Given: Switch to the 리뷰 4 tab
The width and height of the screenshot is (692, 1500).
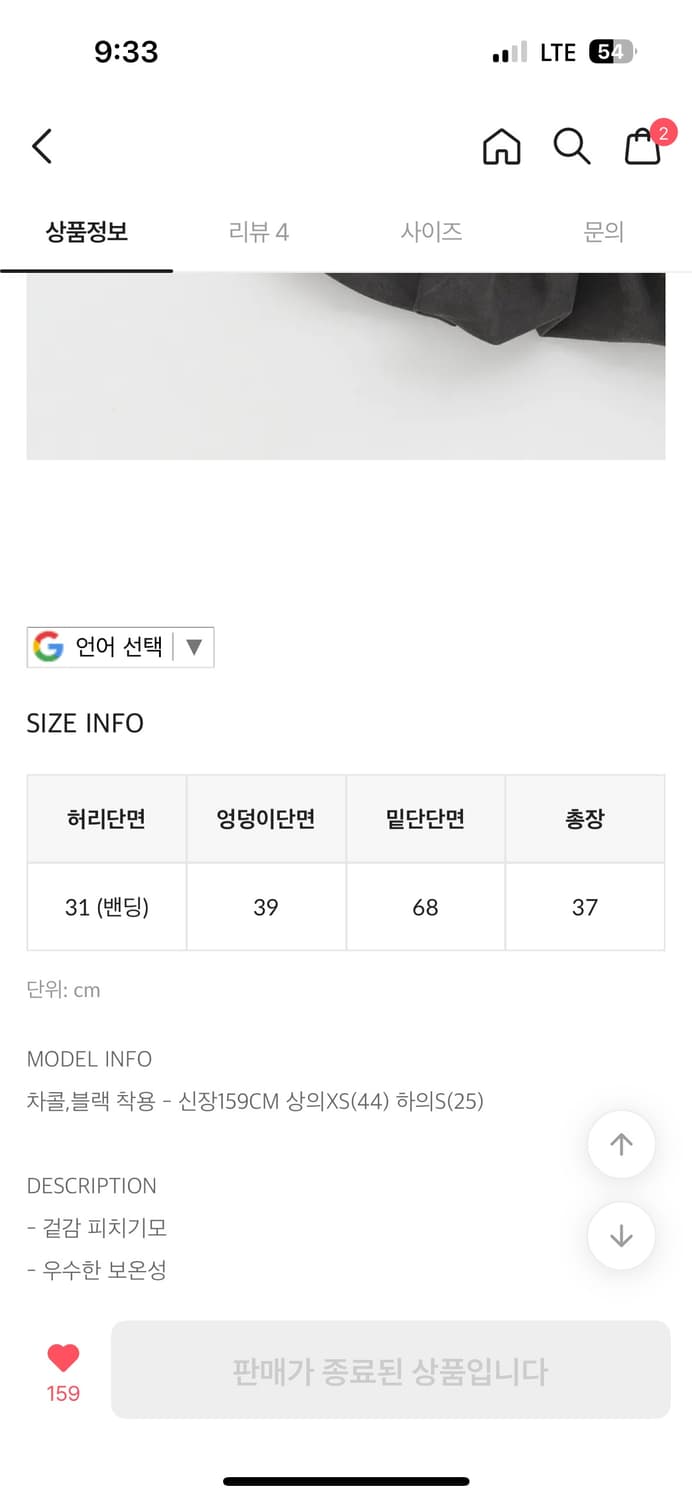Looking at the screenshot, I should click(x=258, y=231).
